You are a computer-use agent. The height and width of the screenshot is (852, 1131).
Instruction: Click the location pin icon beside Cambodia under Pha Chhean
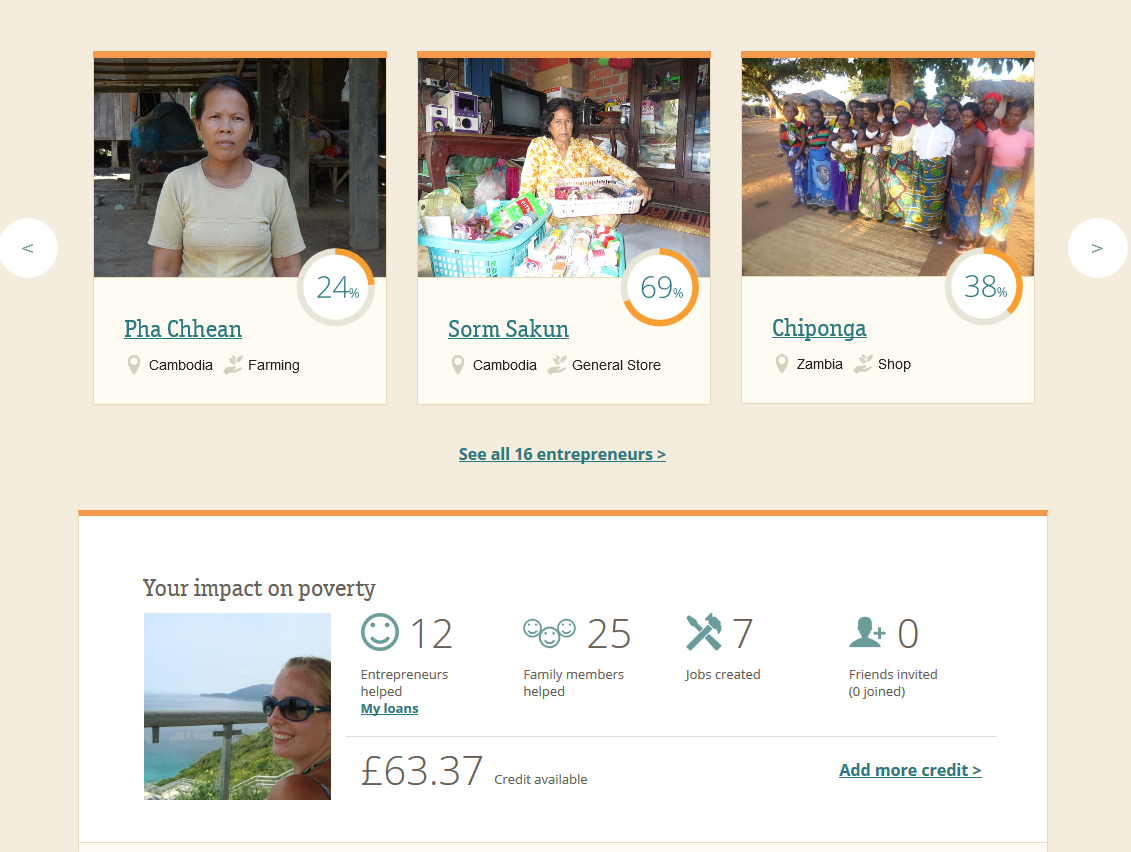pyautogui.click(x=133, y=364)
